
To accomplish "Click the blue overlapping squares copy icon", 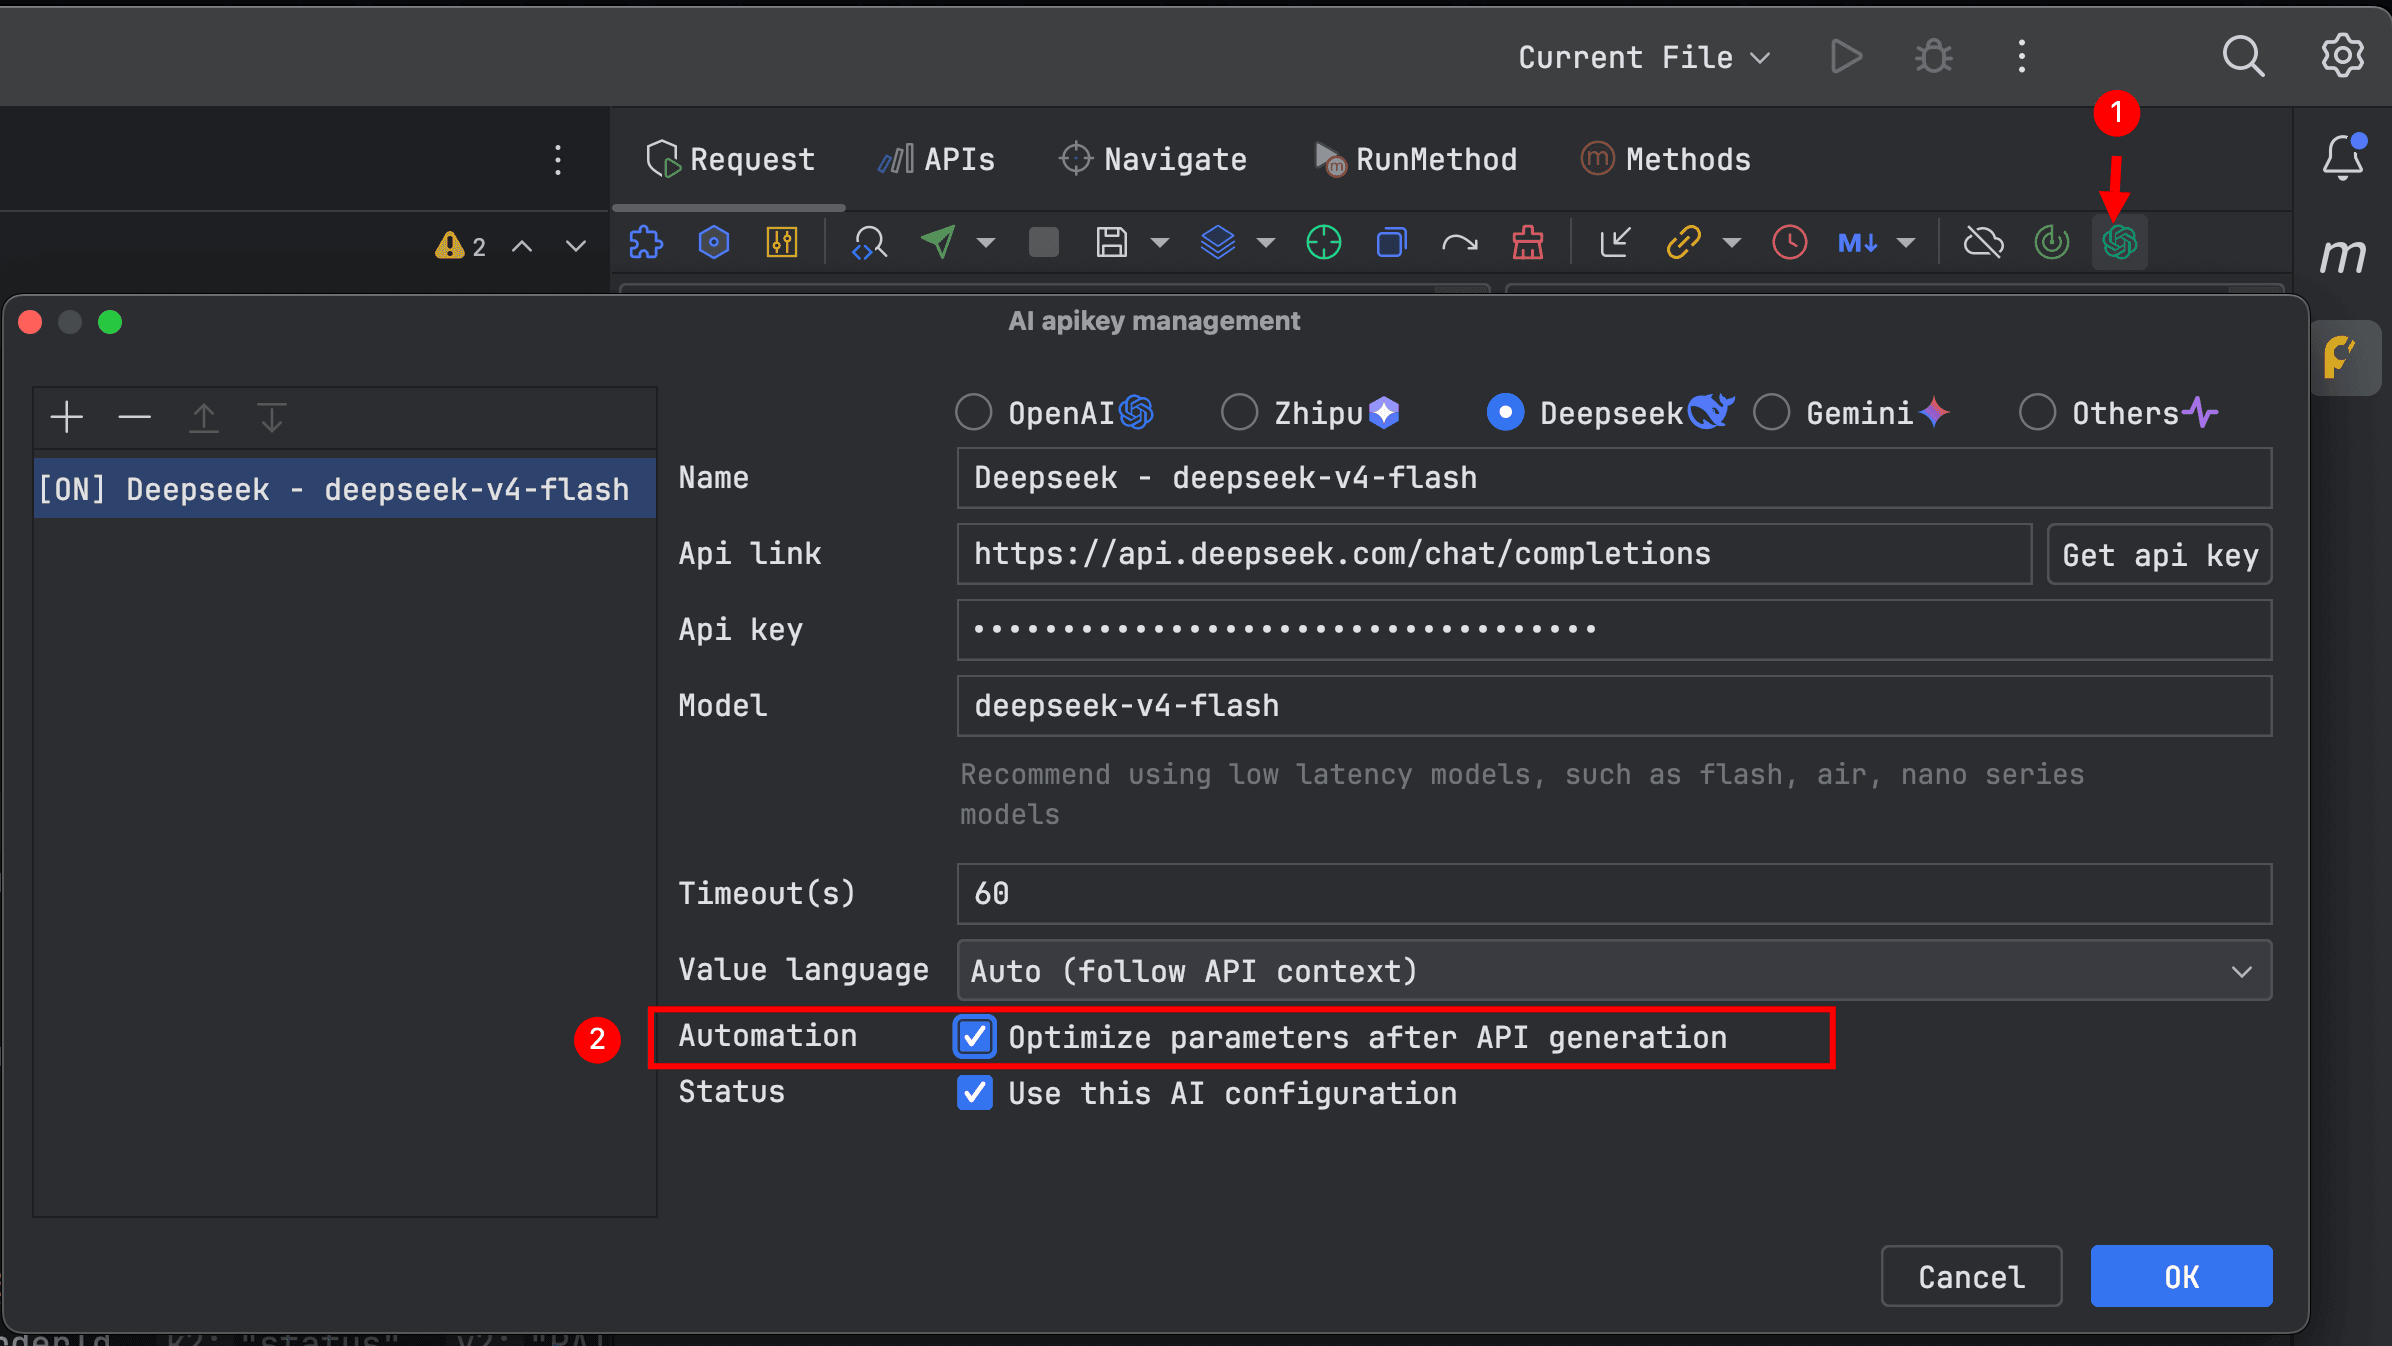I will 1391,242.
